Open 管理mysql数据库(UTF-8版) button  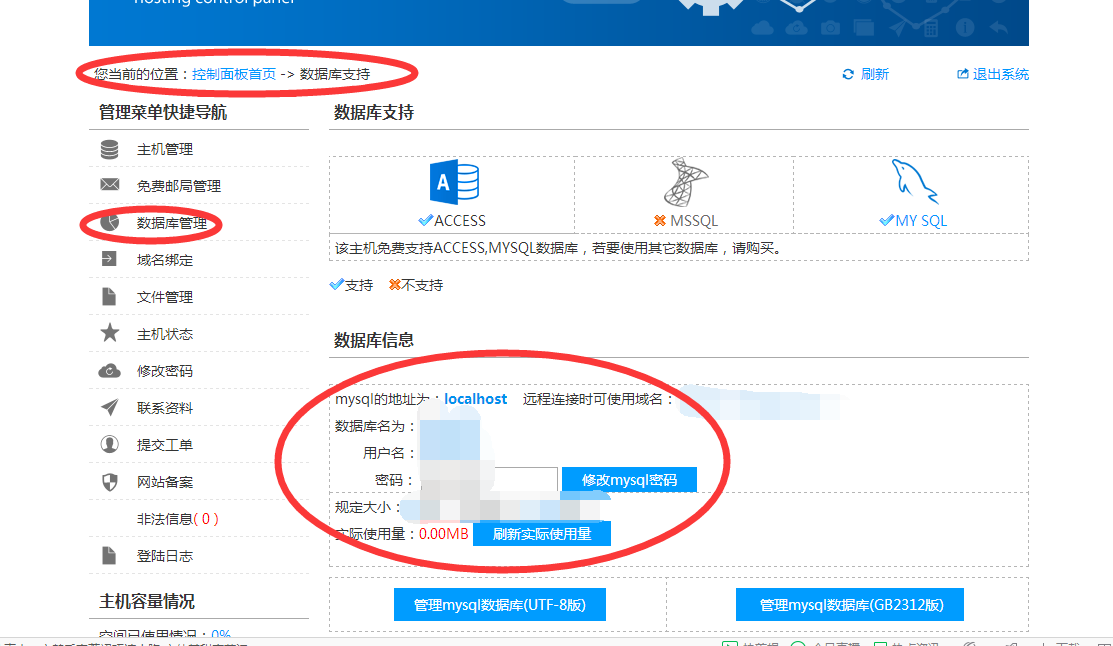499,605
